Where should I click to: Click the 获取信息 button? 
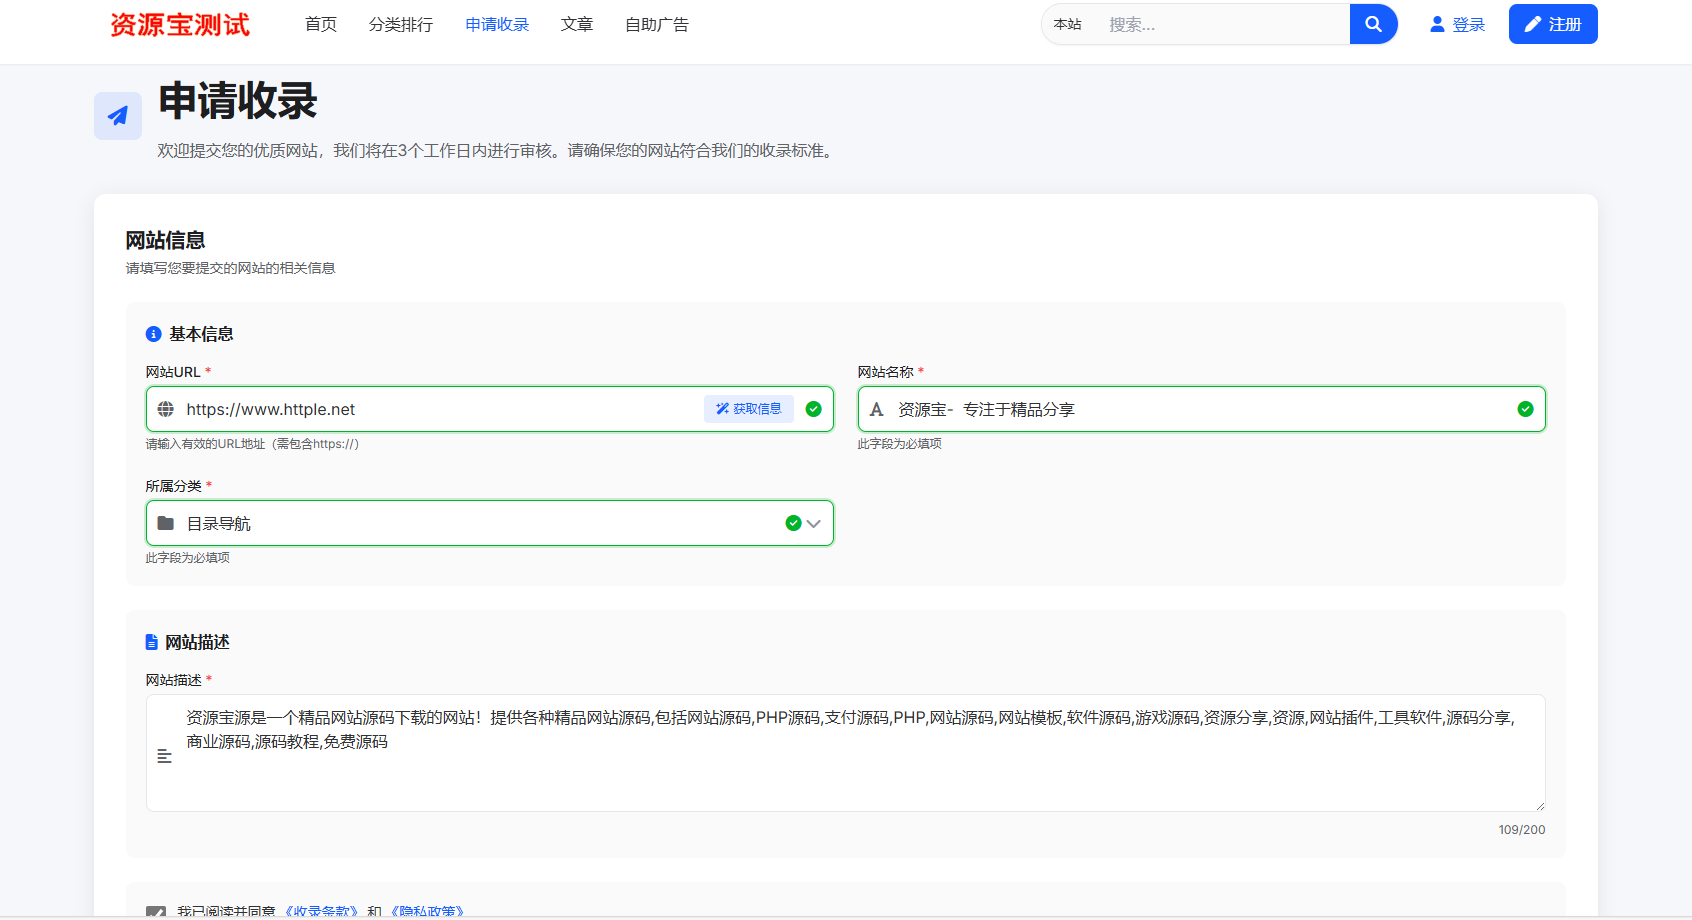pos(749,409)
